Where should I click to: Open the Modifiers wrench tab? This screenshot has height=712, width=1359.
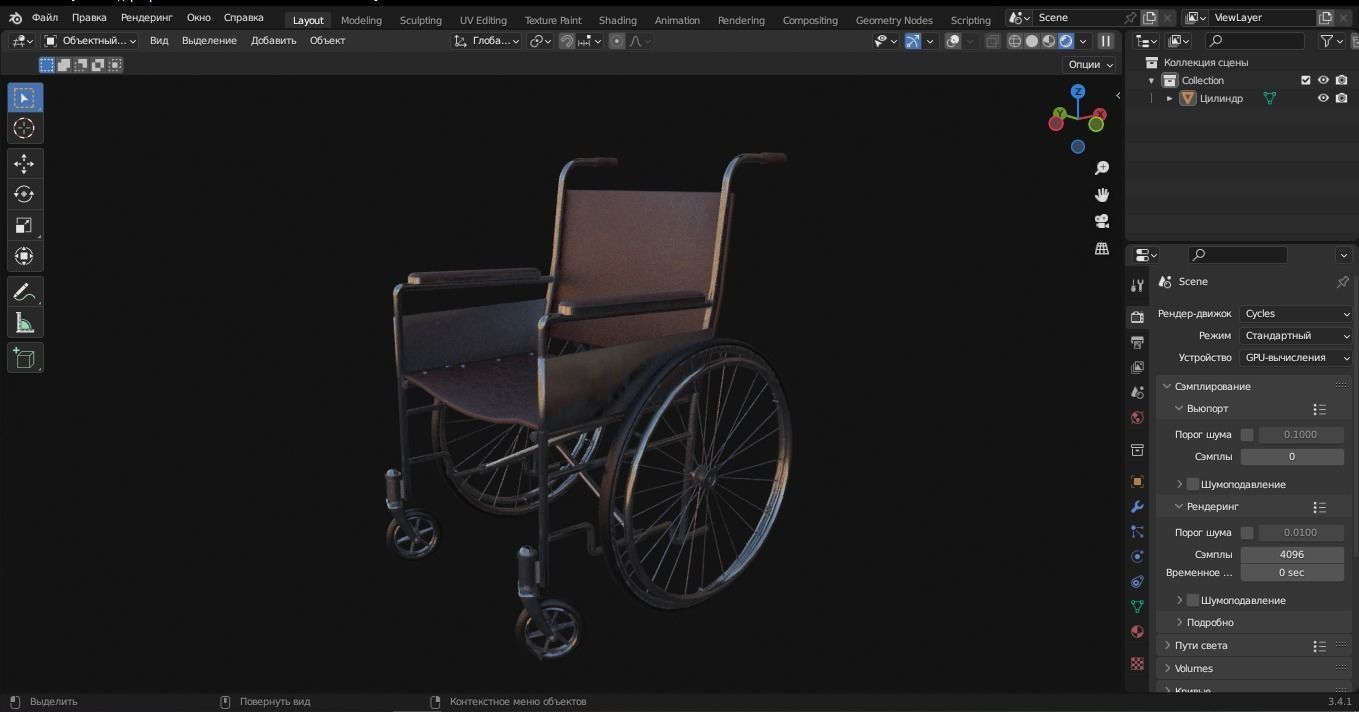point(1137,506)
